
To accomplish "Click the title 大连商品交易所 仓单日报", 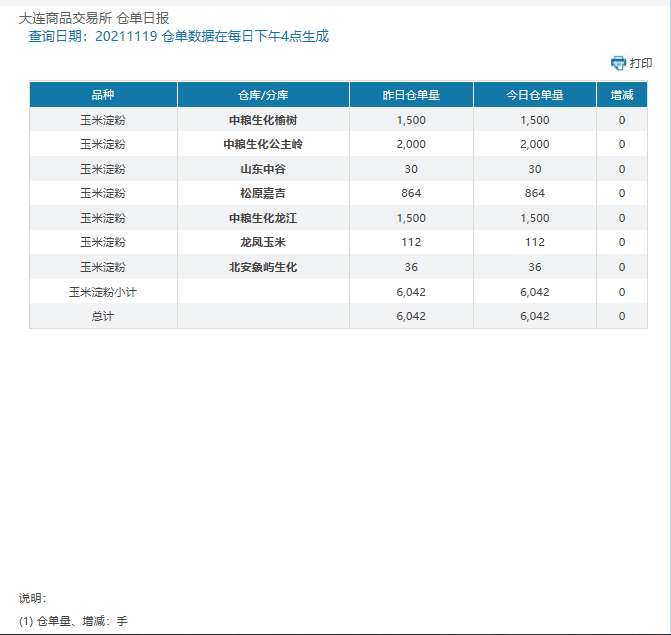I will (x=94, y=18).
